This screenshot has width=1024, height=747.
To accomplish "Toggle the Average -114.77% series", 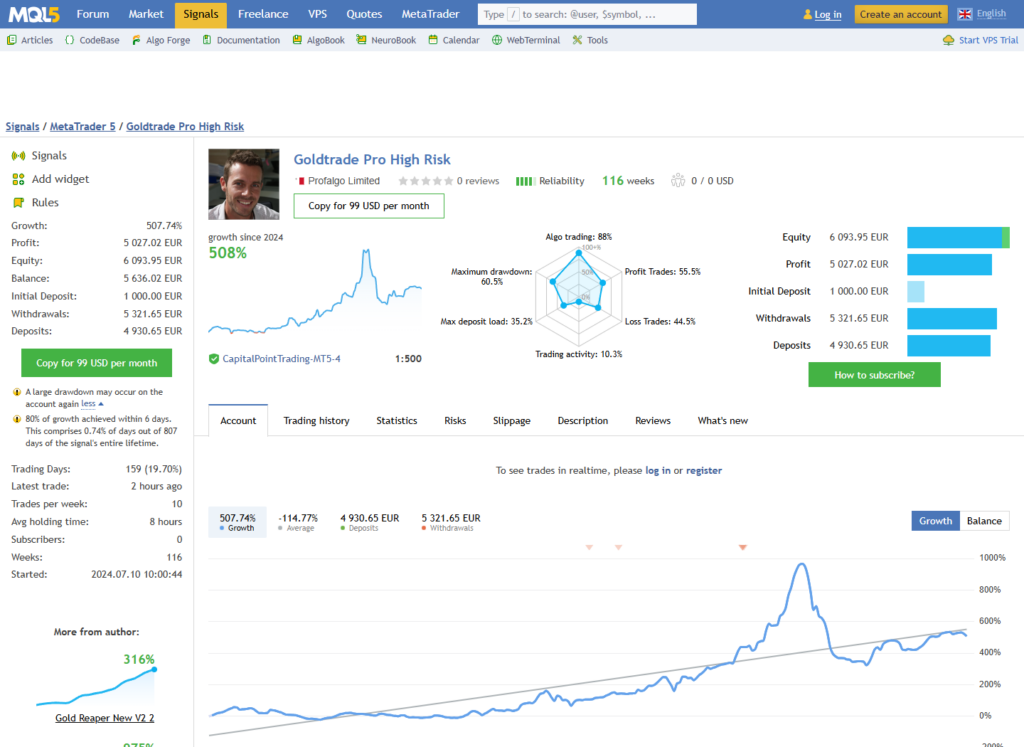I will [x=298, y=522].
